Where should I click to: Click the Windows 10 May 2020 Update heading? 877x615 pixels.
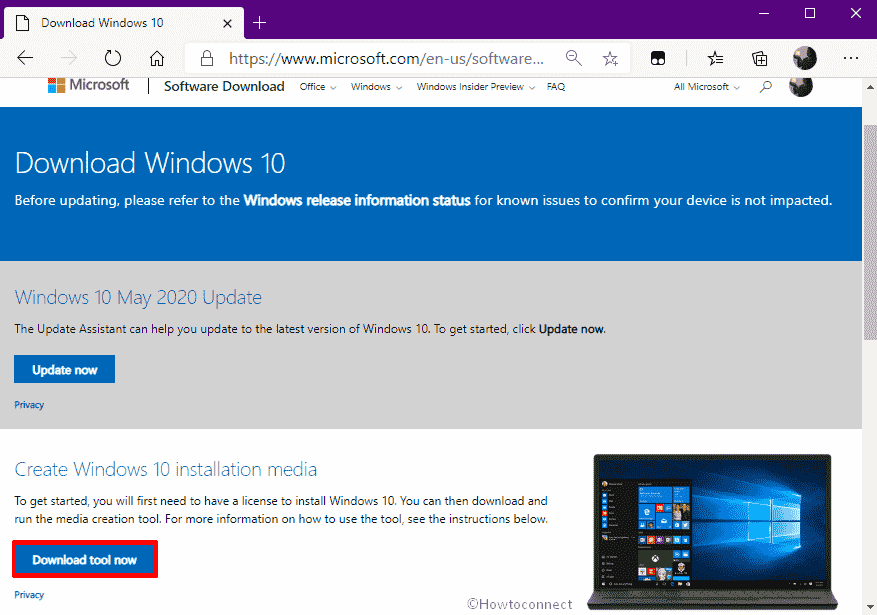[138, 297]
